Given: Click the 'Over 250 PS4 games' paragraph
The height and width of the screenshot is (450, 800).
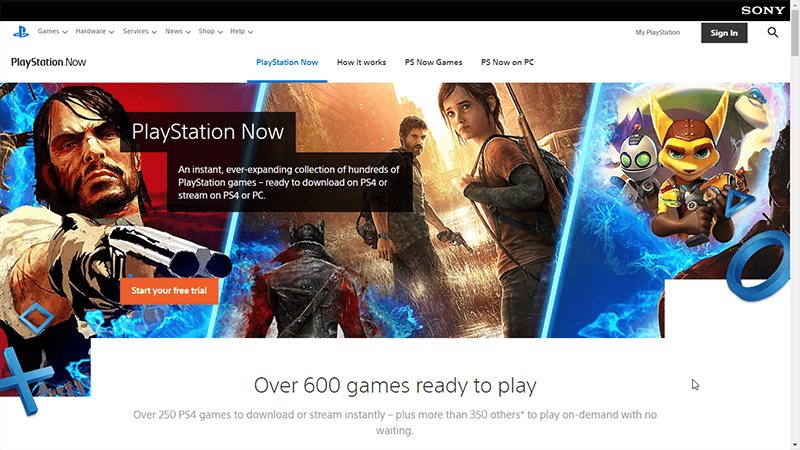Looking at the screenshot, I should pyautogui.click(x=395, y=422).
